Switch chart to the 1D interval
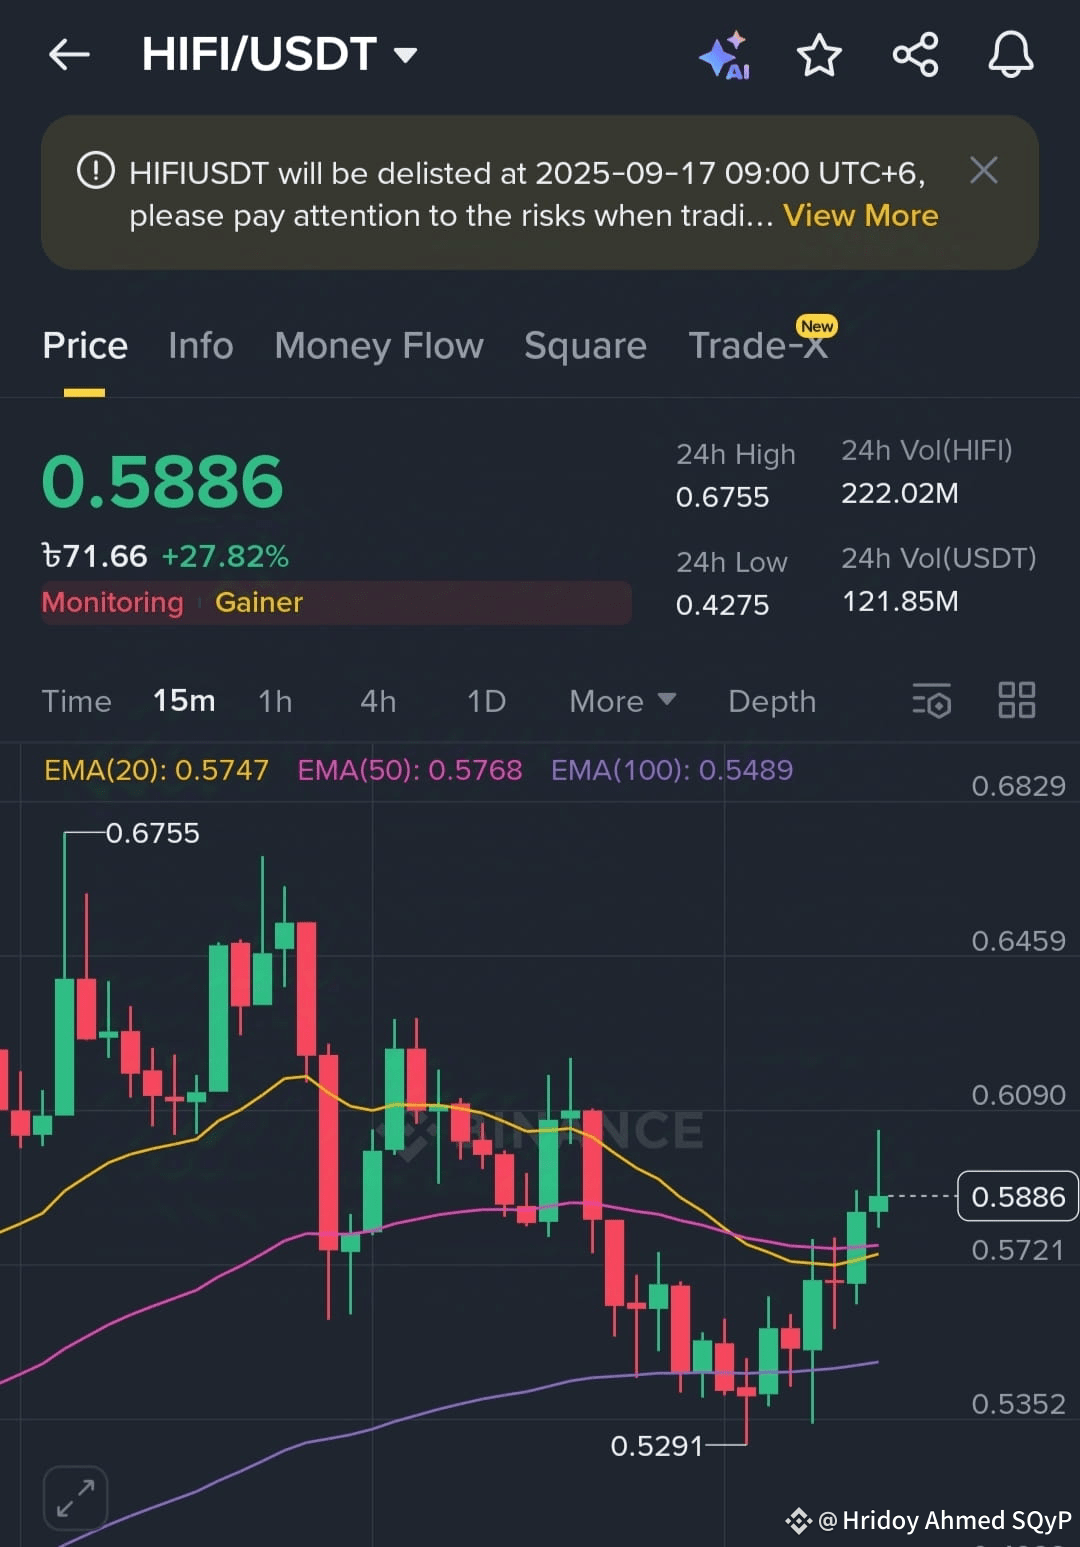The height and width of the screenshot is (1547, 1080). point(486,701)
